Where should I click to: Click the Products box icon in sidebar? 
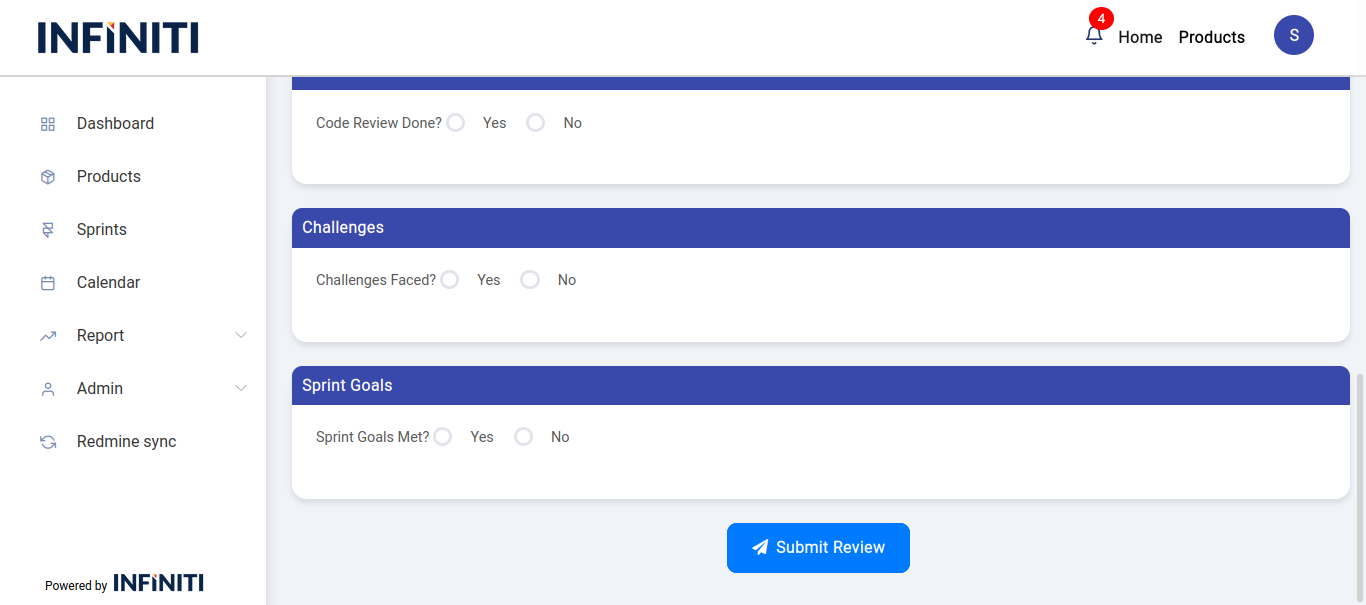coord(47,177)
